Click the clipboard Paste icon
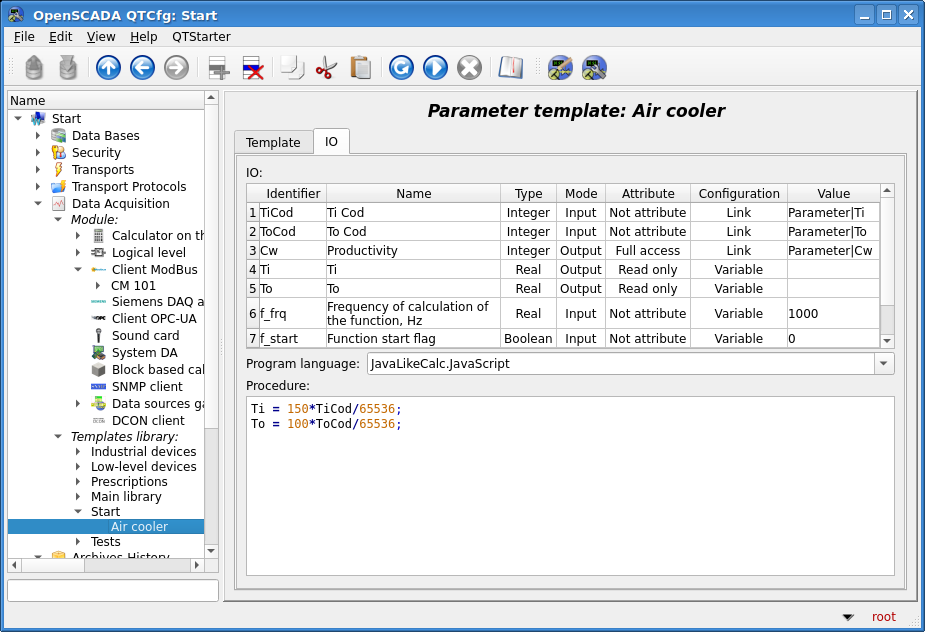The width and height of the screenshot is (925, 632). point(360,68)
